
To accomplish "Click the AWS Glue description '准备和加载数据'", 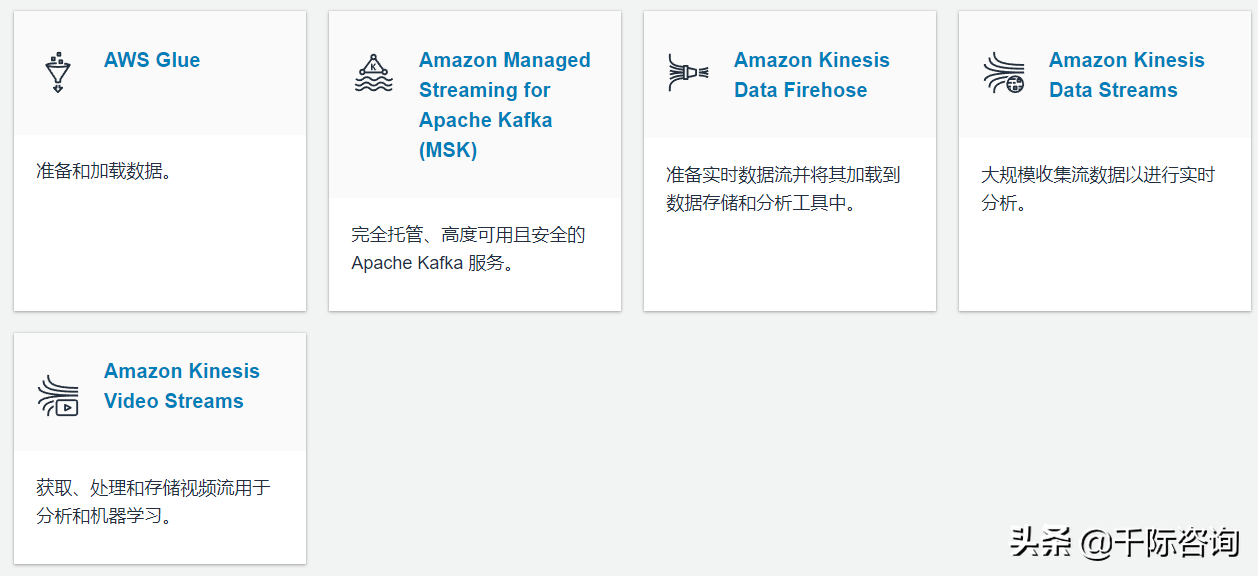I will [x=105, y=170].
